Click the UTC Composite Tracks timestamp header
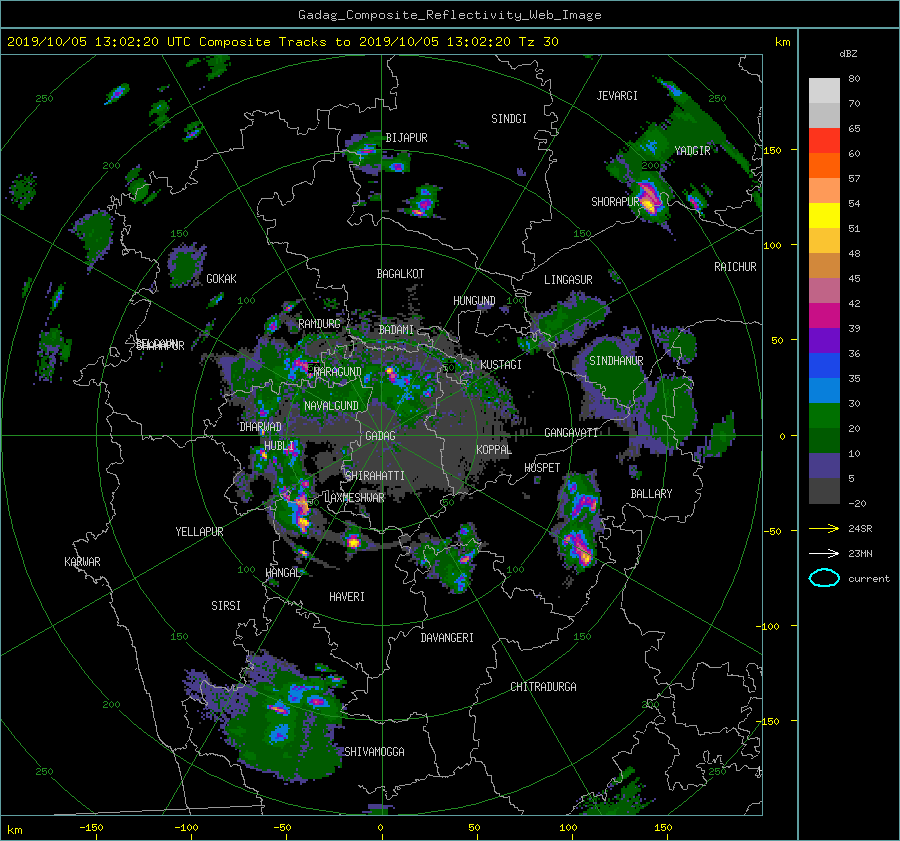Screen dimensions: 900x841 pos(282,42)
